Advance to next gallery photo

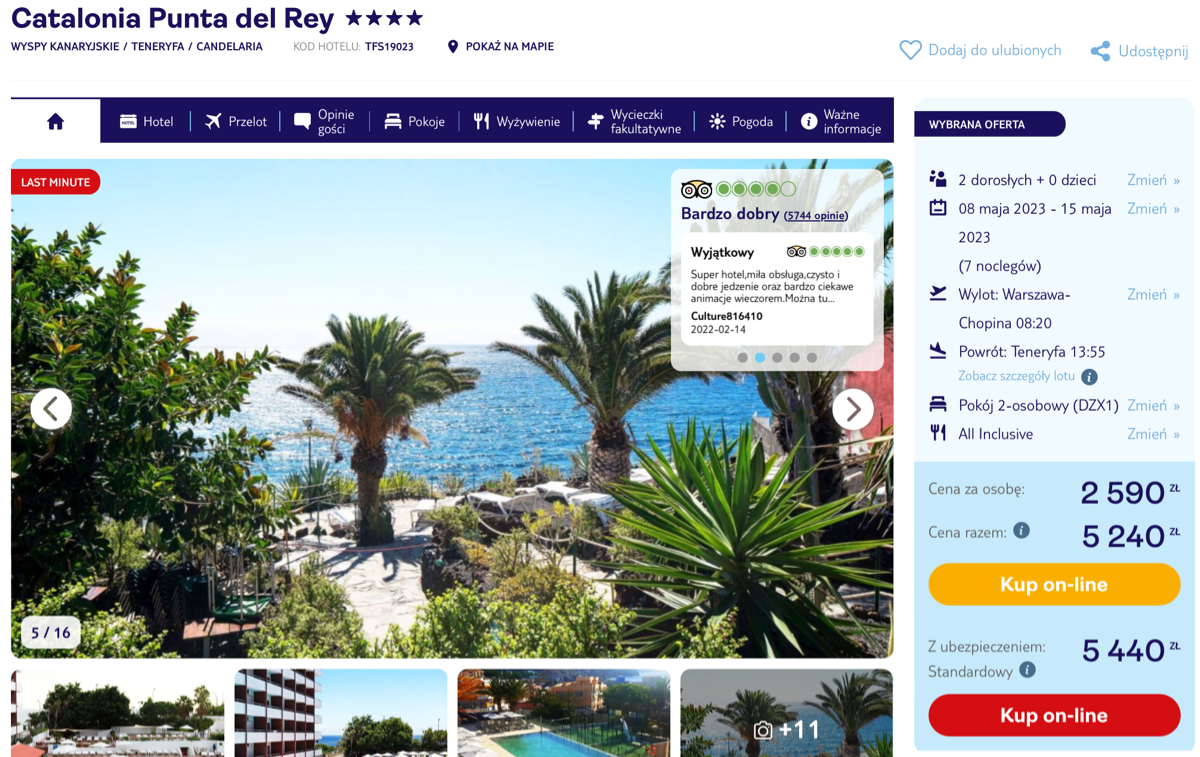[853, 409]
